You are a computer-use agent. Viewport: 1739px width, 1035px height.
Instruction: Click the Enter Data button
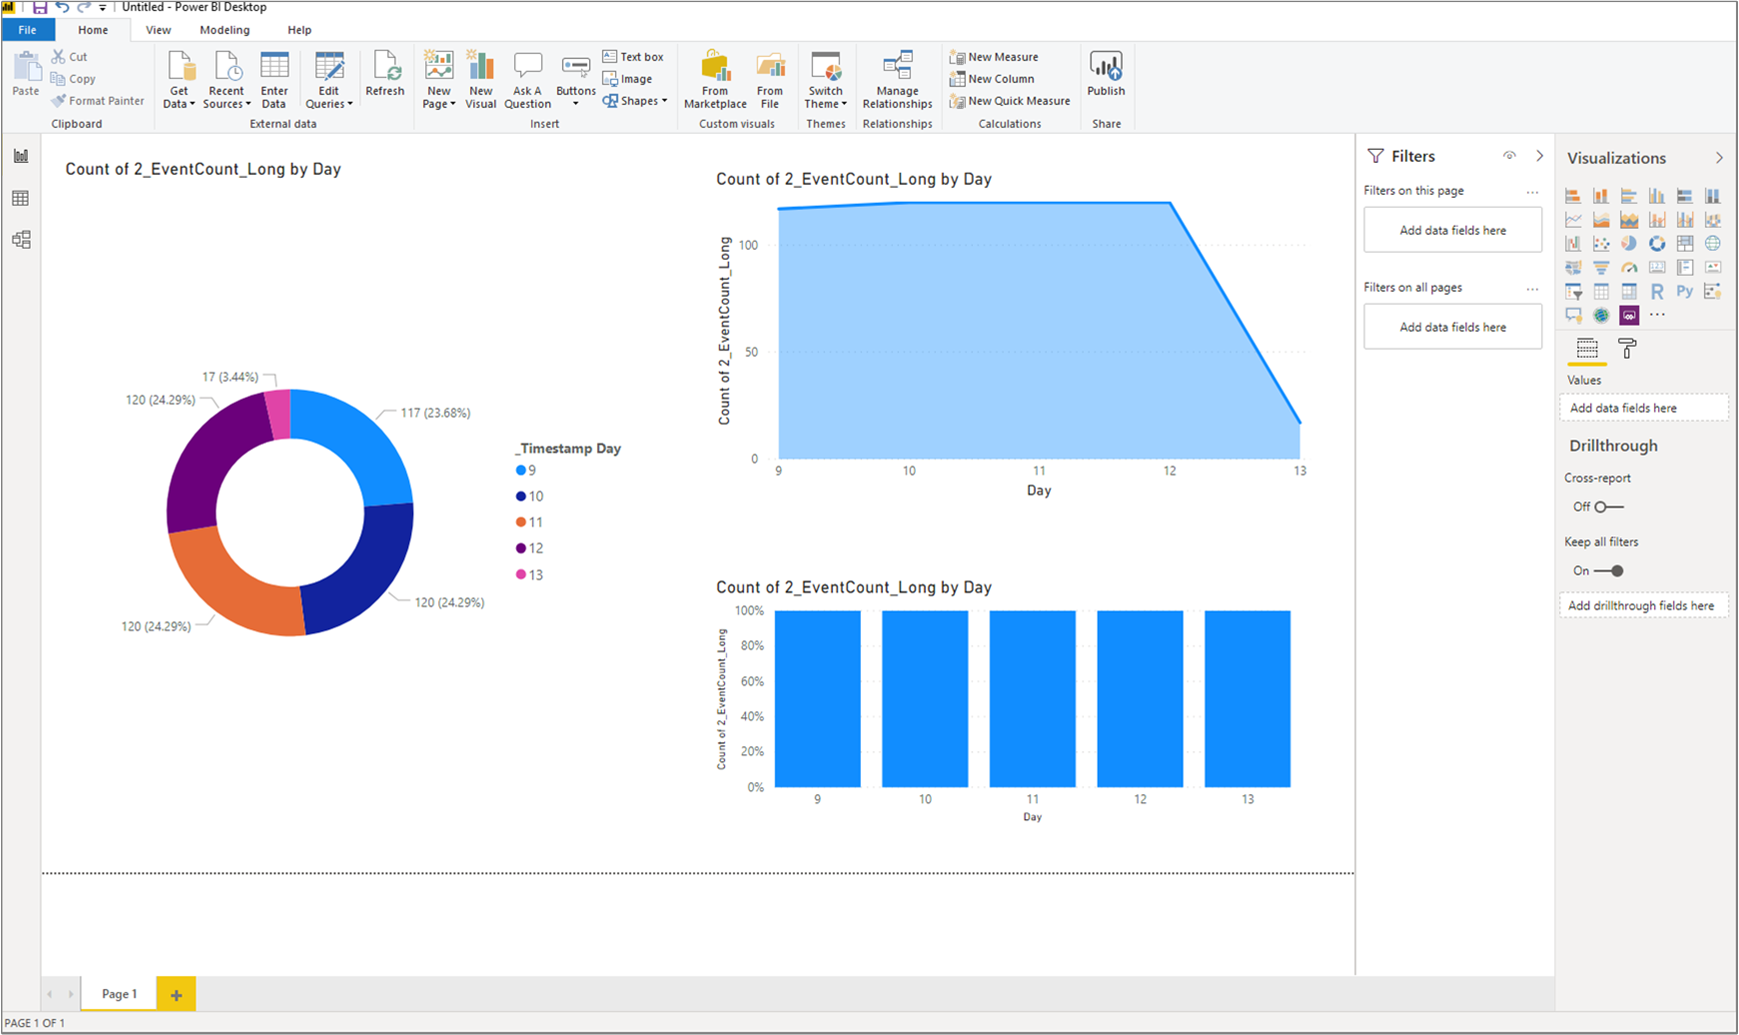[274, 80]
